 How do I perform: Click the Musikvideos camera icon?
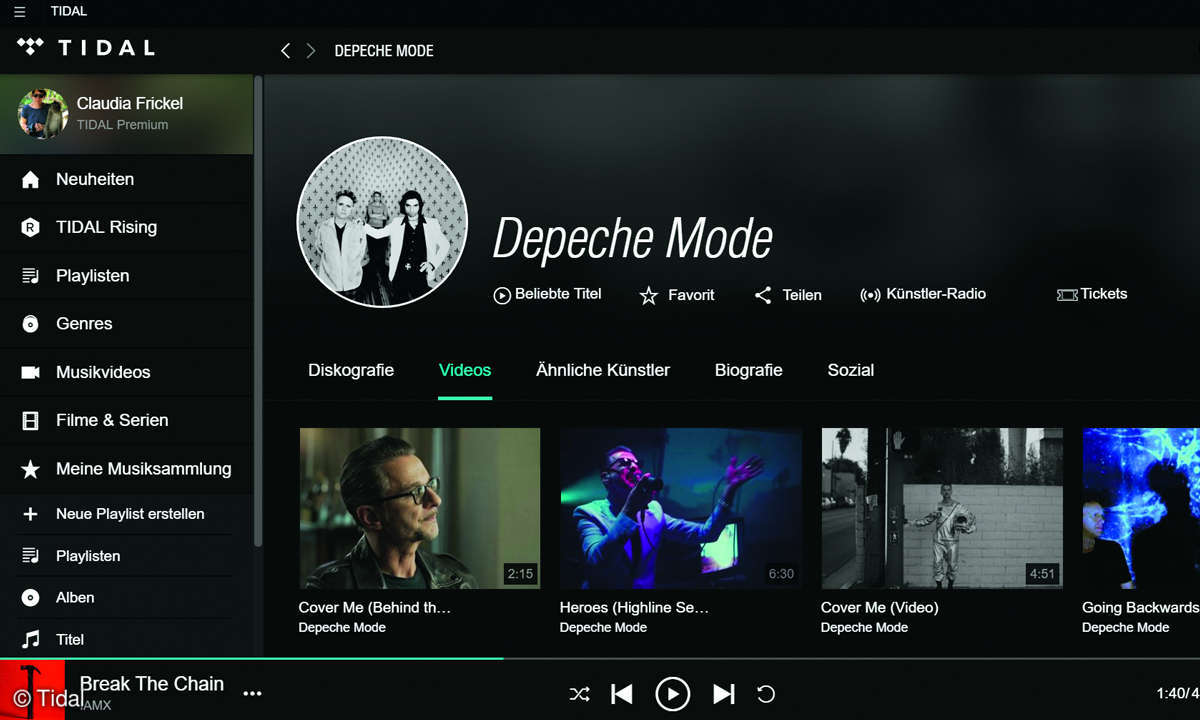click(x=31, y=372)
